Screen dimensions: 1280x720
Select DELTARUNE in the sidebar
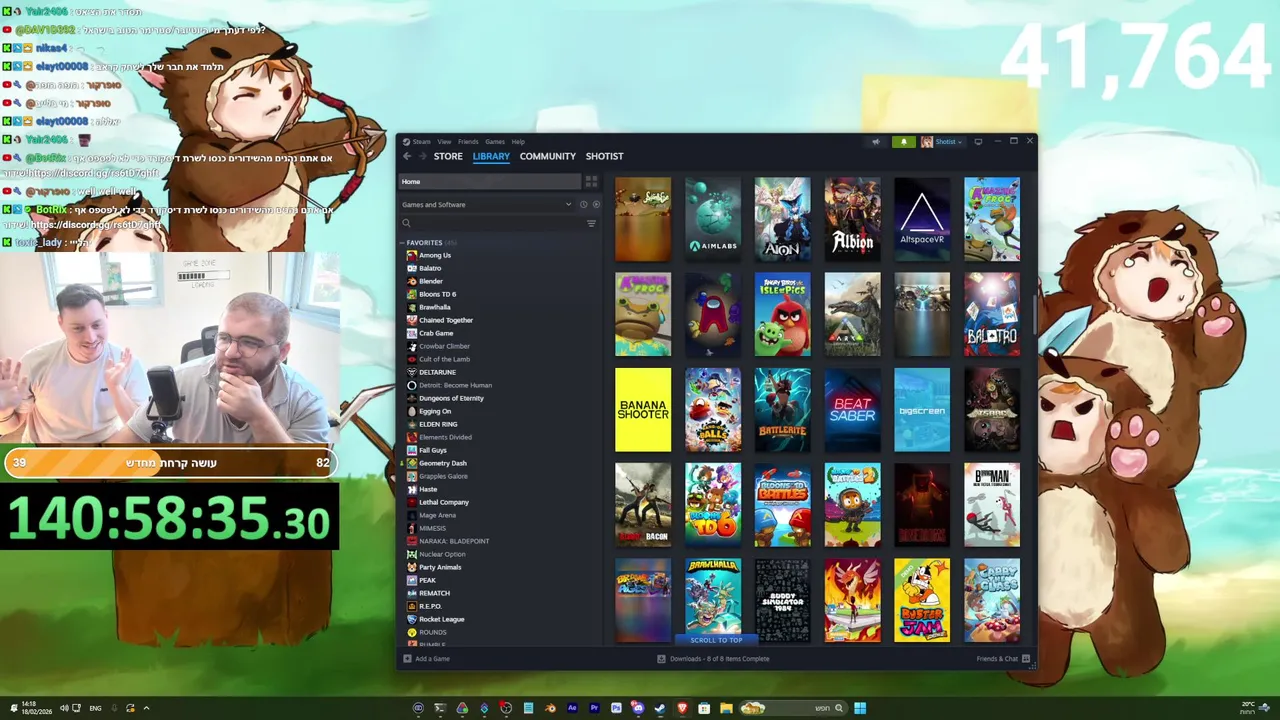coord(437,372)
